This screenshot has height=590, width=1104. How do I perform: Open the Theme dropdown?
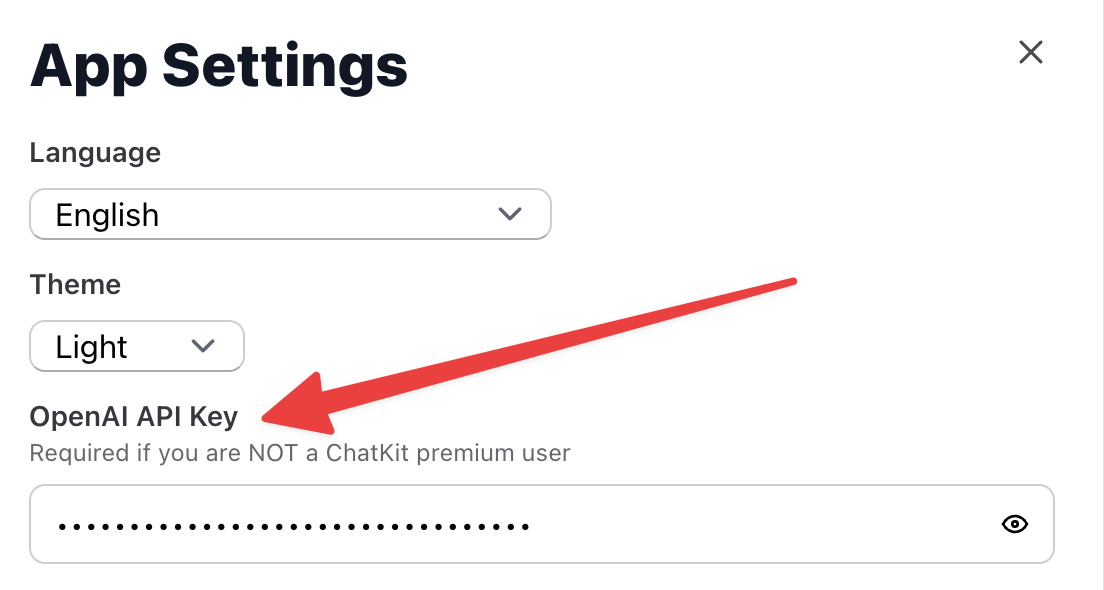pyautogui.click(x=137, y=346)
